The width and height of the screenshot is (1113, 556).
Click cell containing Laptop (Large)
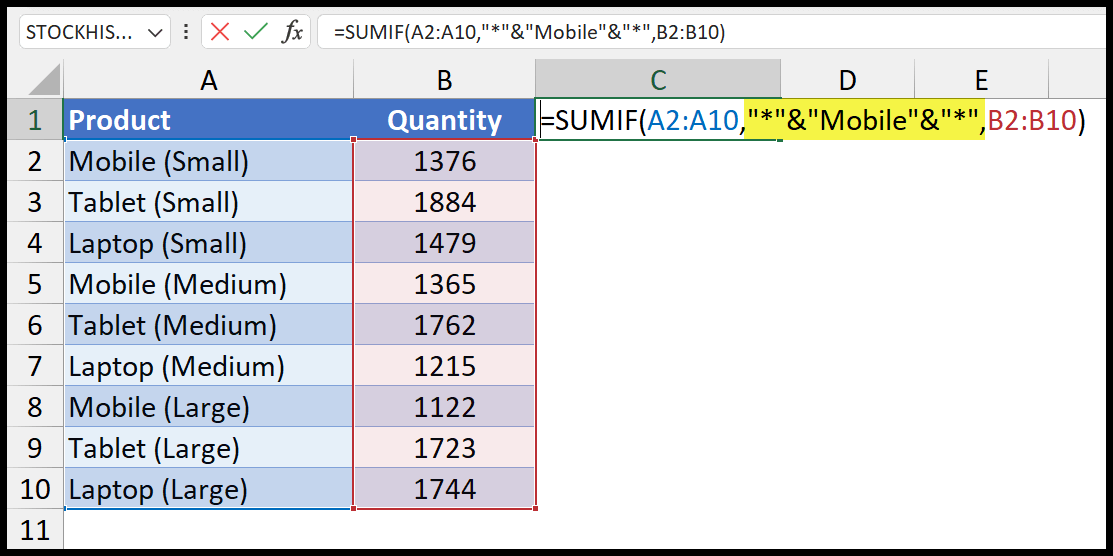pos(208,490)
